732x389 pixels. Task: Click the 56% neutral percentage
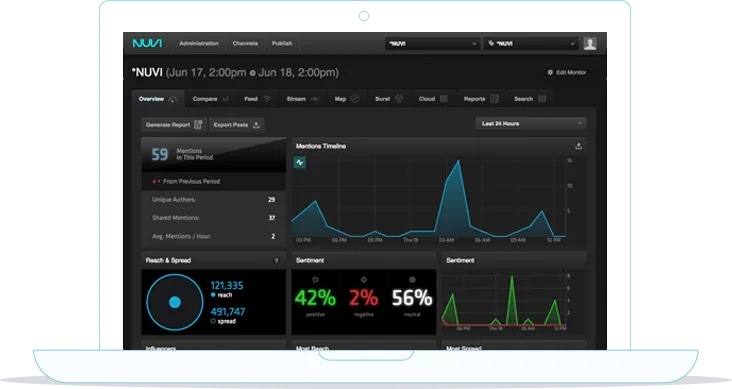click(412, 298)
